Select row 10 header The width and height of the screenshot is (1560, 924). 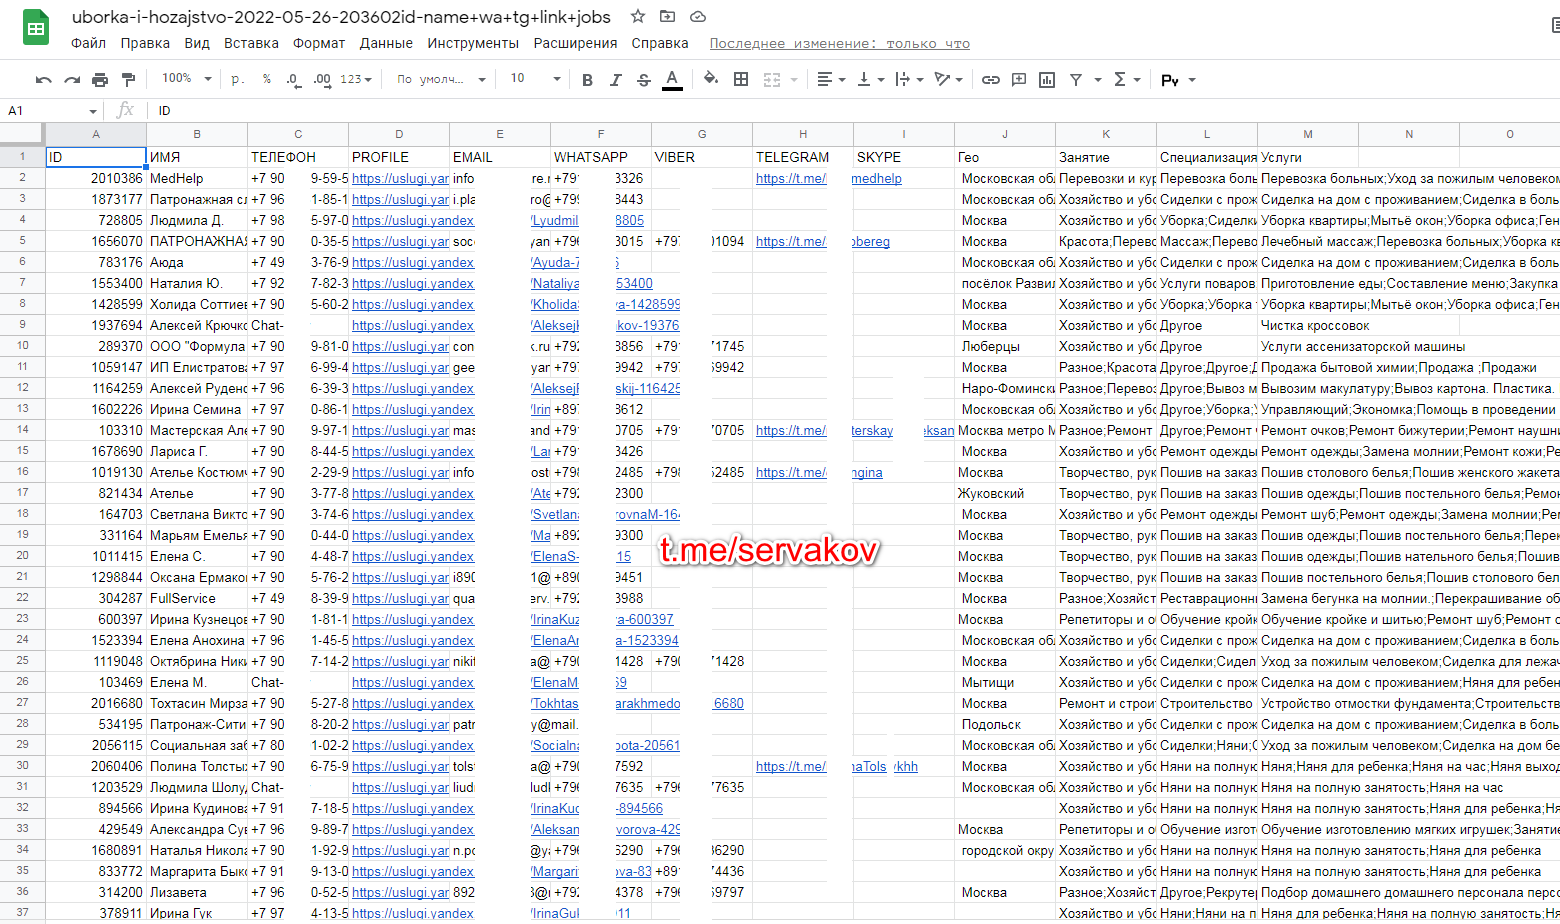(22, 346)
